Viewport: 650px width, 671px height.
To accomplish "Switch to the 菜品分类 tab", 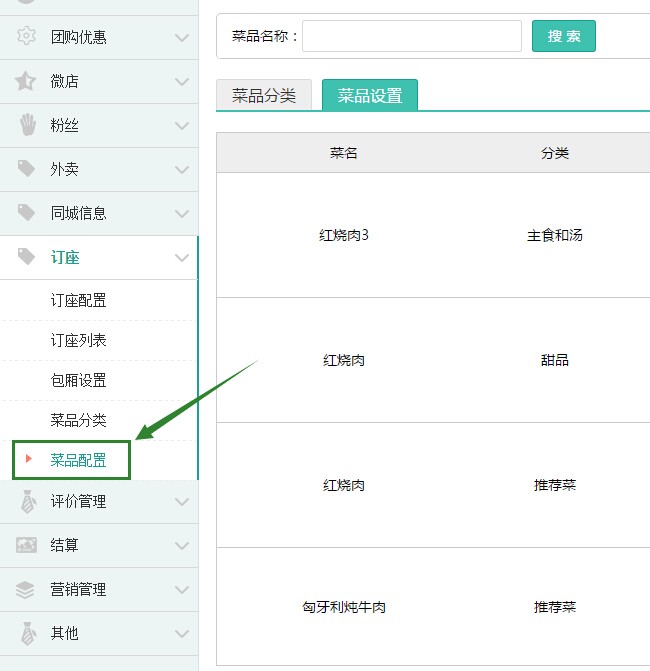I will coord(264,95).
